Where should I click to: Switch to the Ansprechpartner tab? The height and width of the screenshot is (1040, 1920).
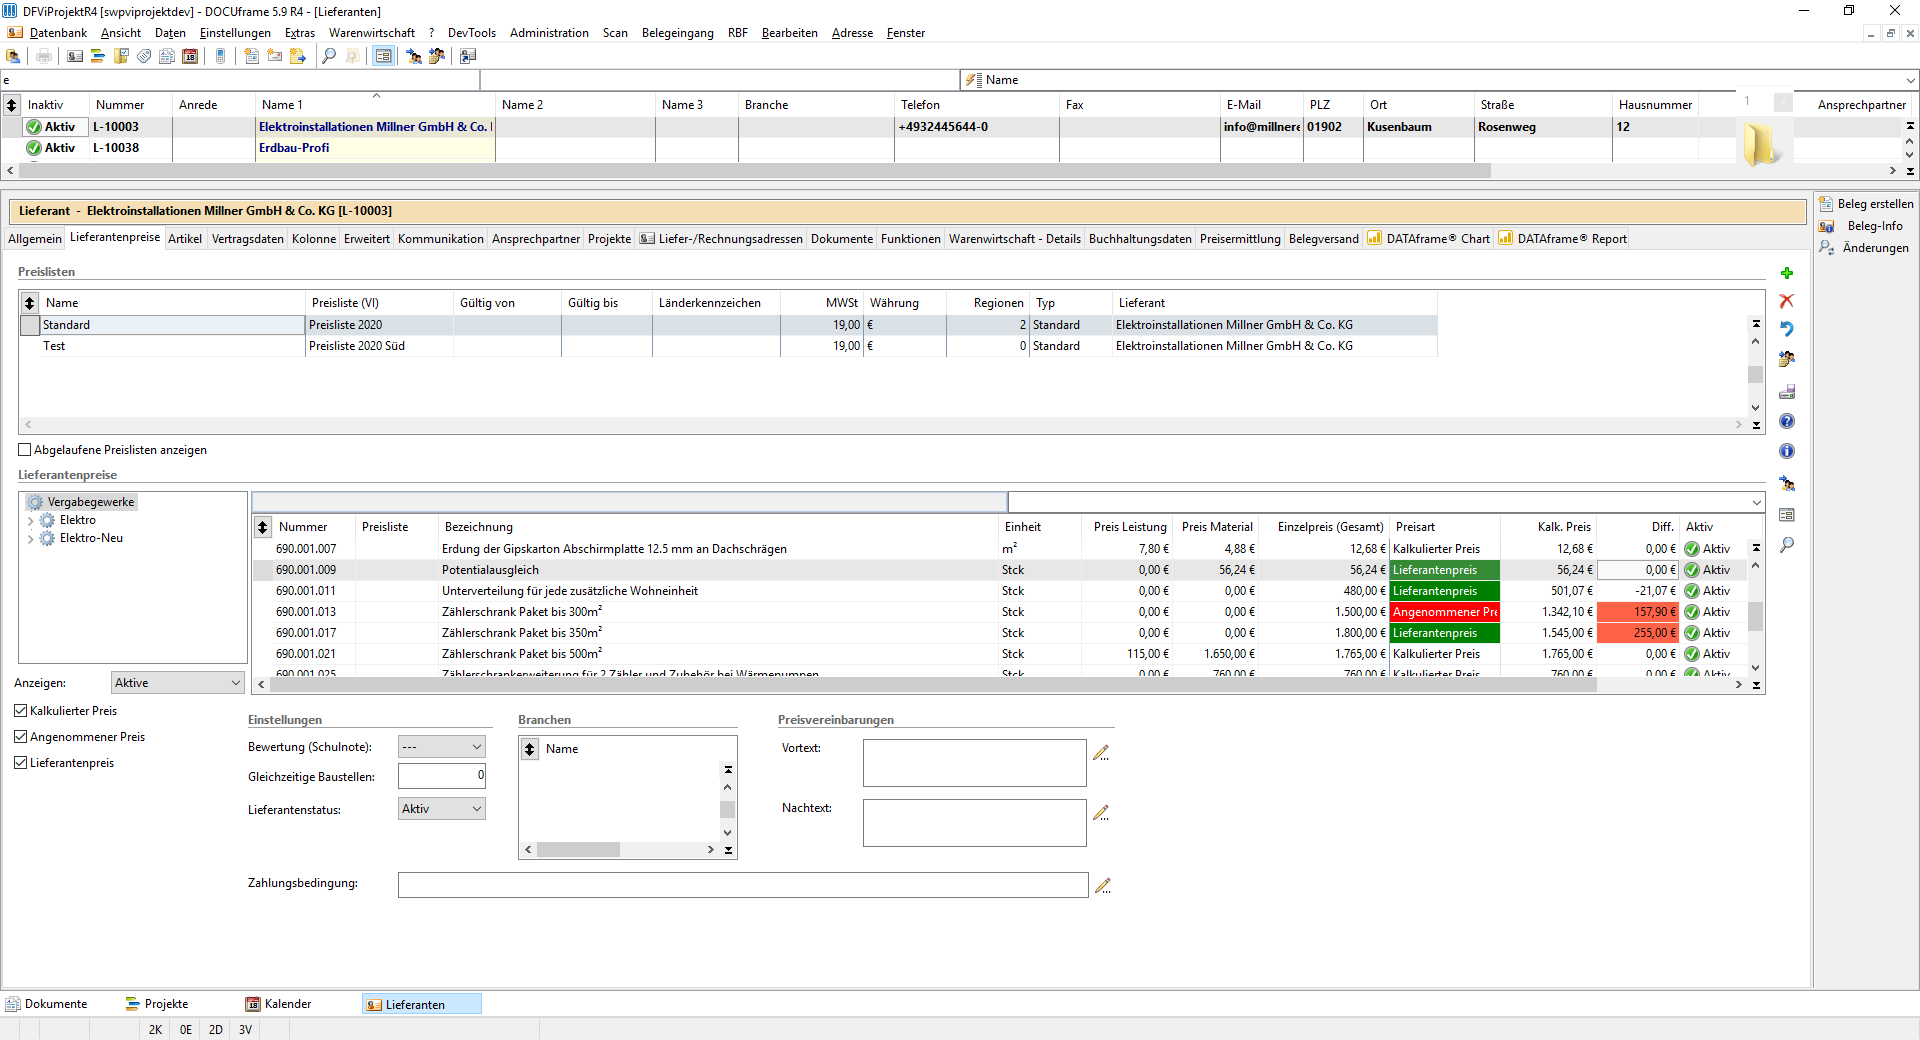[x=536, y=239]
